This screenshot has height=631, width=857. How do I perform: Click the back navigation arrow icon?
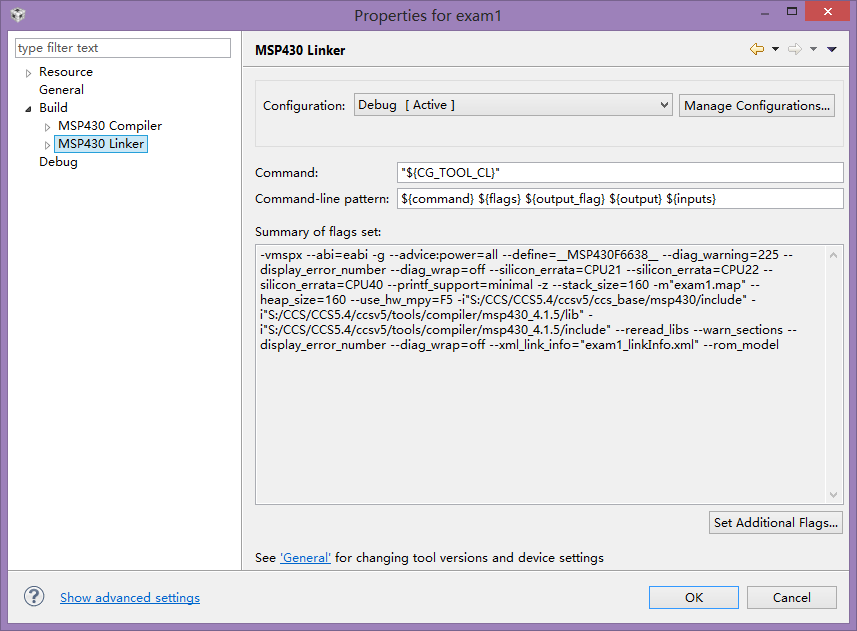[x=757, y=49]
